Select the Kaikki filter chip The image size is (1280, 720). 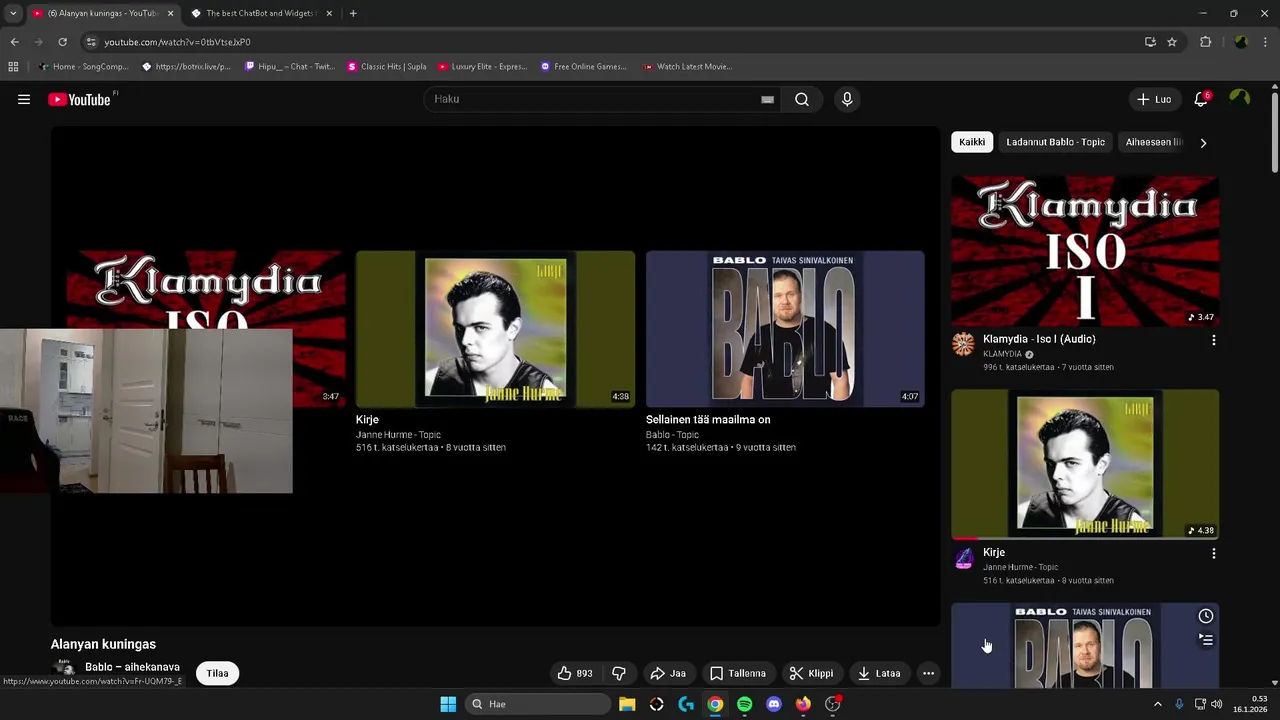pos(972,142)
